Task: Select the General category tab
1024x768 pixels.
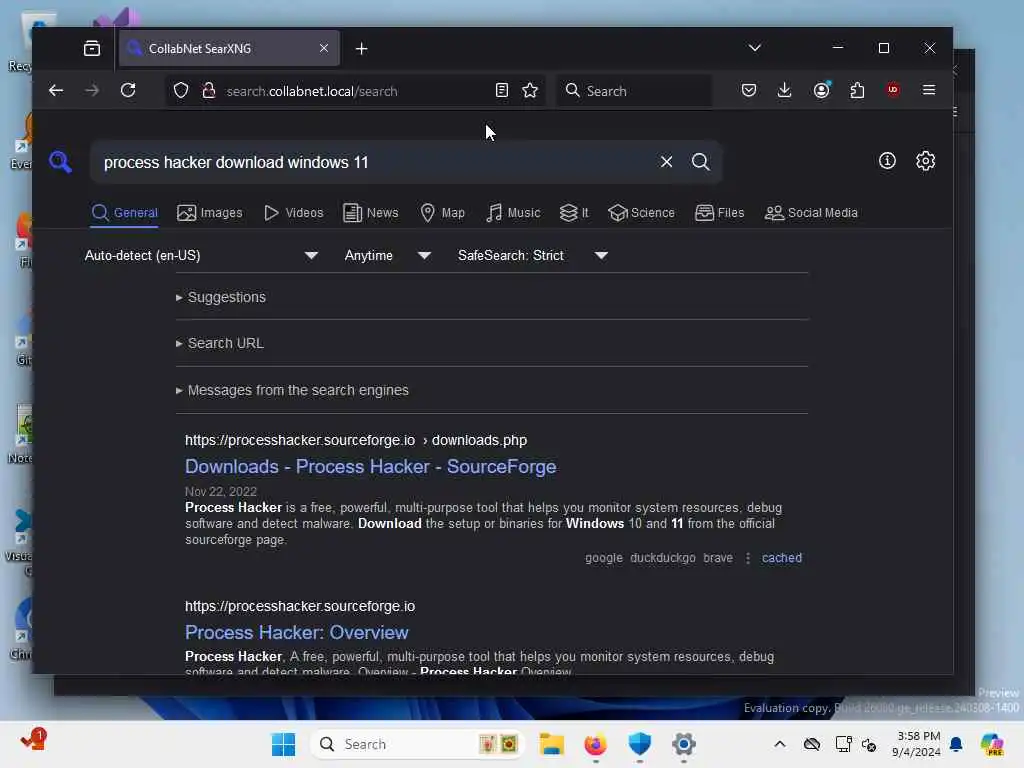Action: pos(125,213)
